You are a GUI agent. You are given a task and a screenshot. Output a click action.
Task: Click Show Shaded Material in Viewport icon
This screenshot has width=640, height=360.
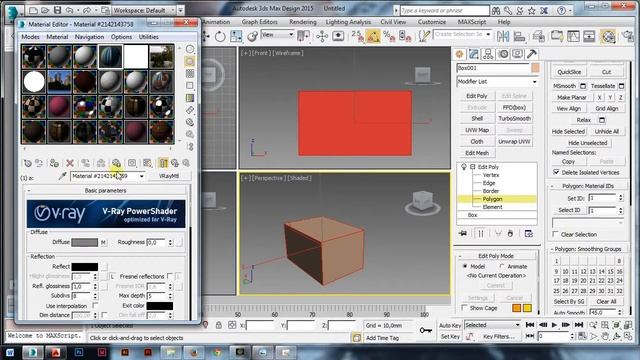point(147,163)
